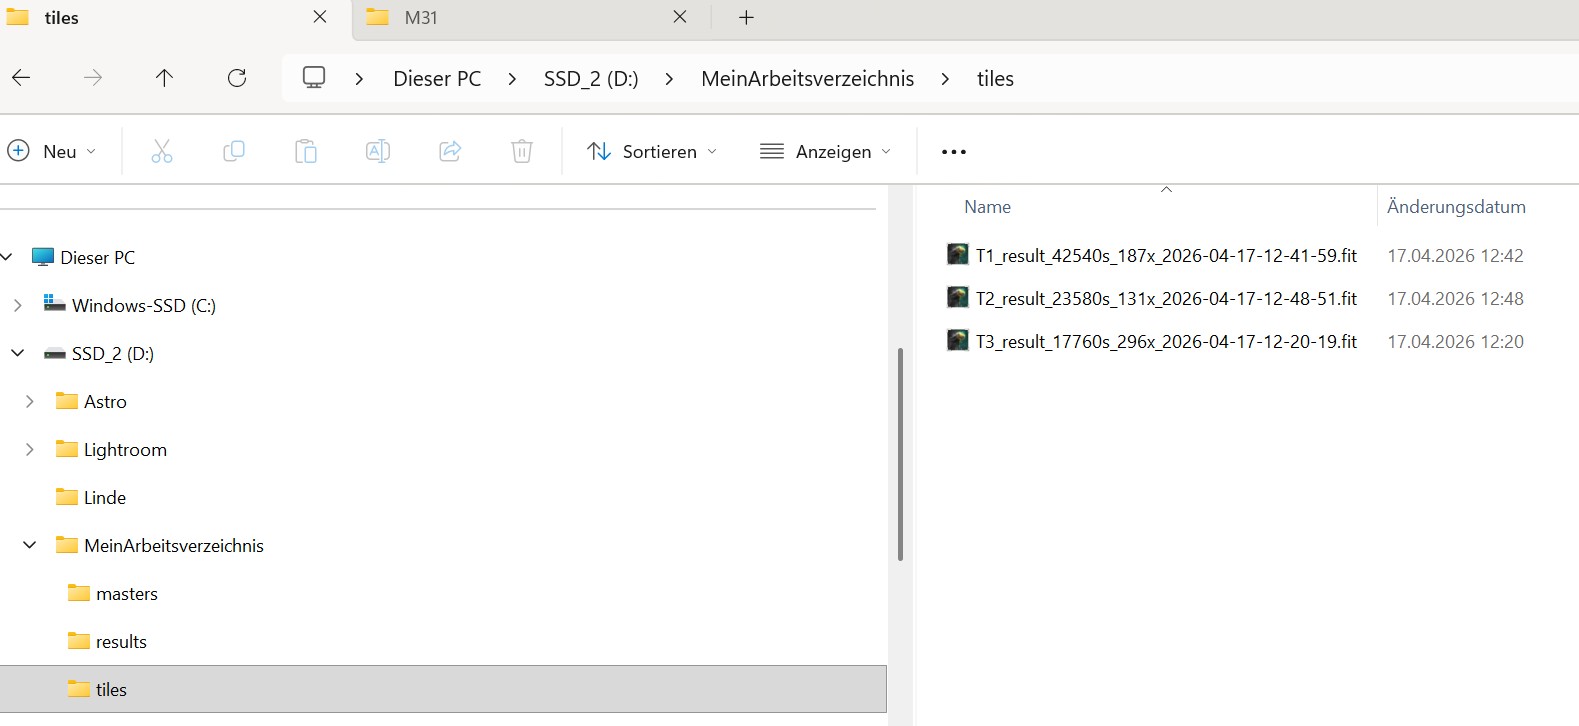Open the Neu creation dropdown
Viewport: 1579px width, 726px height.
(52, 152)
